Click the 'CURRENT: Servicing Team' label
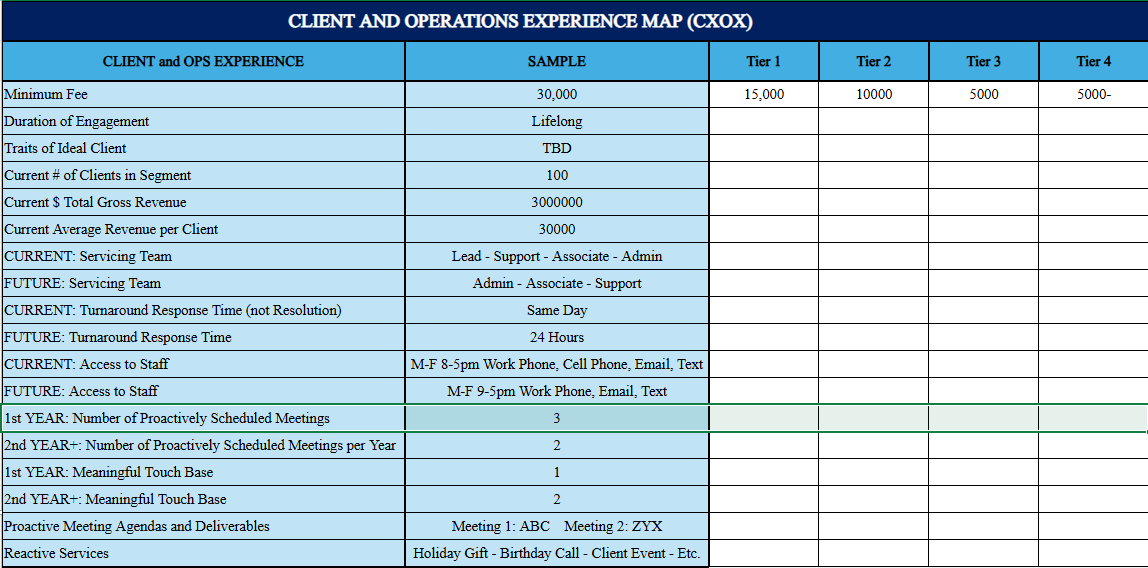 (204, 257)
